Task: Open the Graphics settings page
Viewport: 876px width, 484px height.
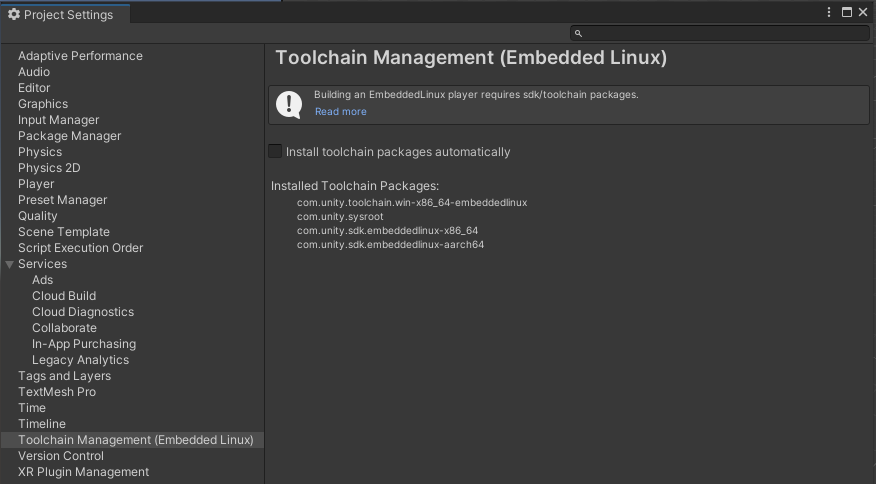Action: (x=43, y=104)
